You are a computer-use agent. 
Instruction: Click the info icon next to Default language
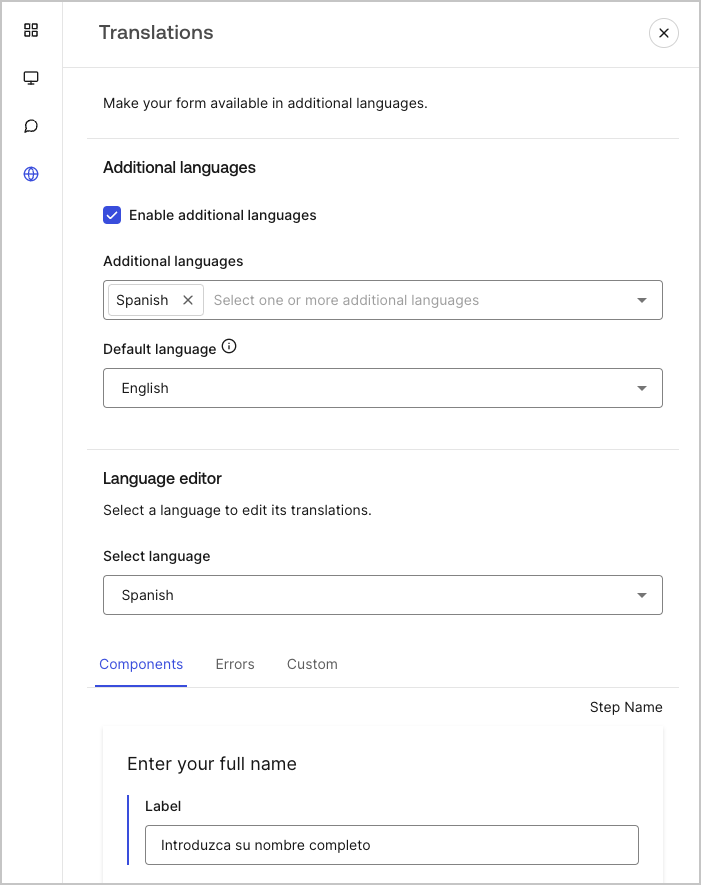point(230,345)
